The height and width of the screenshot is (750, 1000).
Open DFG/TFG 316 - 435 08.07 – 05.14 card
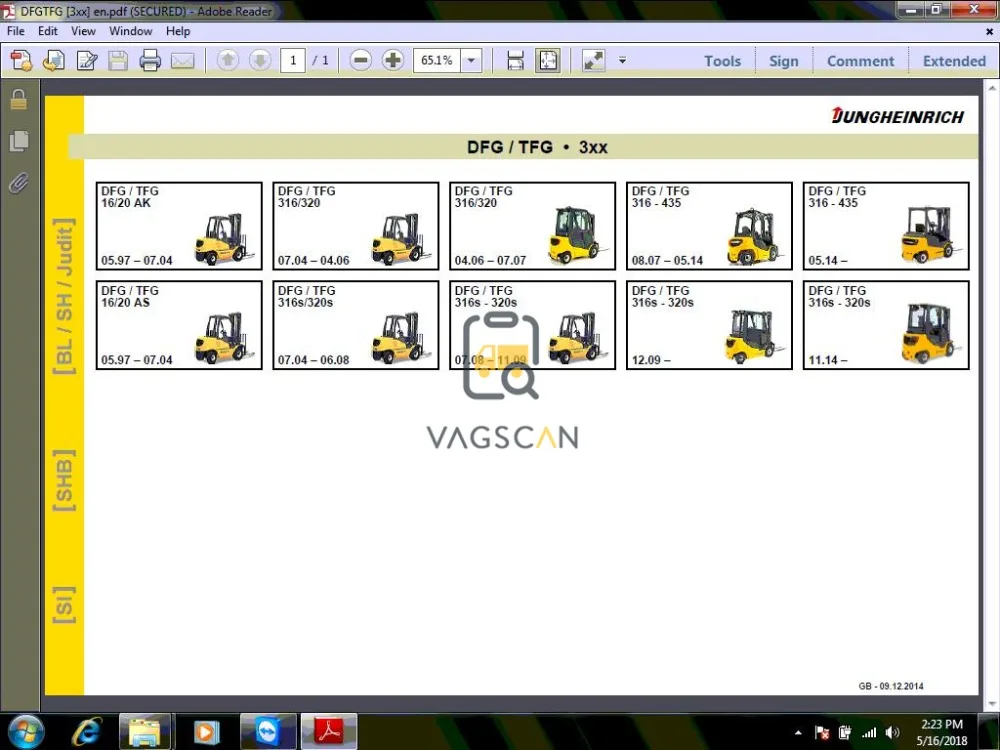[709, 226]
